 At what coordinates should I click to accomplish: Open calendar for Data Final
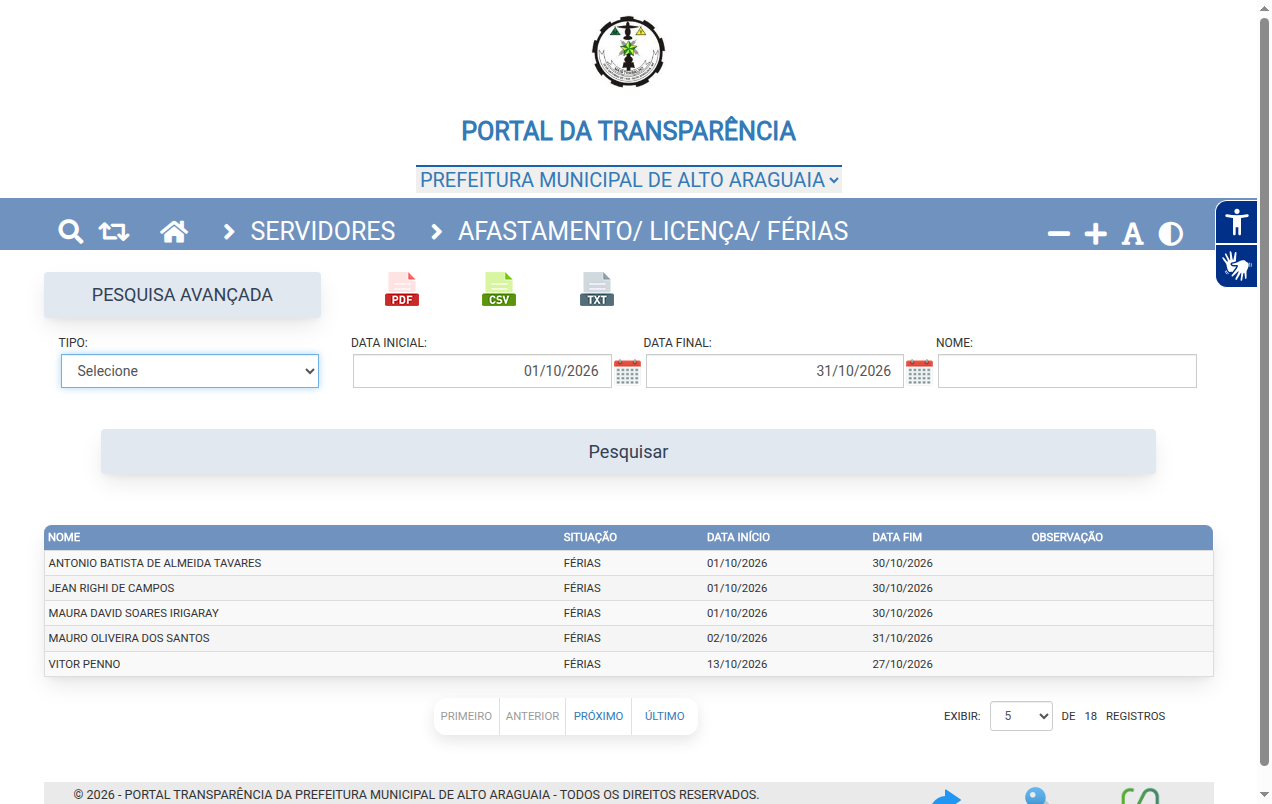coord(919,372)
